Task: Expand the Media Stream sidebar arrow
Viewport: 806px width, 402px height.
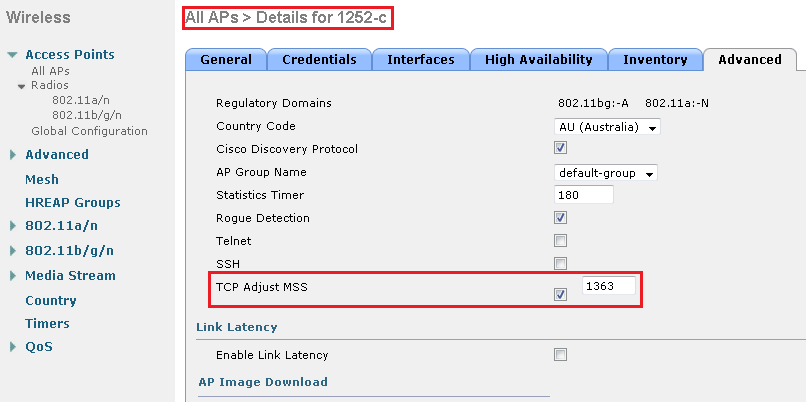Action: click(x=12, y=276)
